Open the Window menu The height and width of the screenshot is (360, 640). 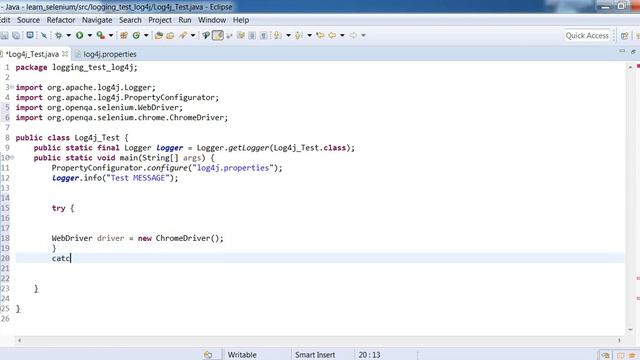[212, 20]
